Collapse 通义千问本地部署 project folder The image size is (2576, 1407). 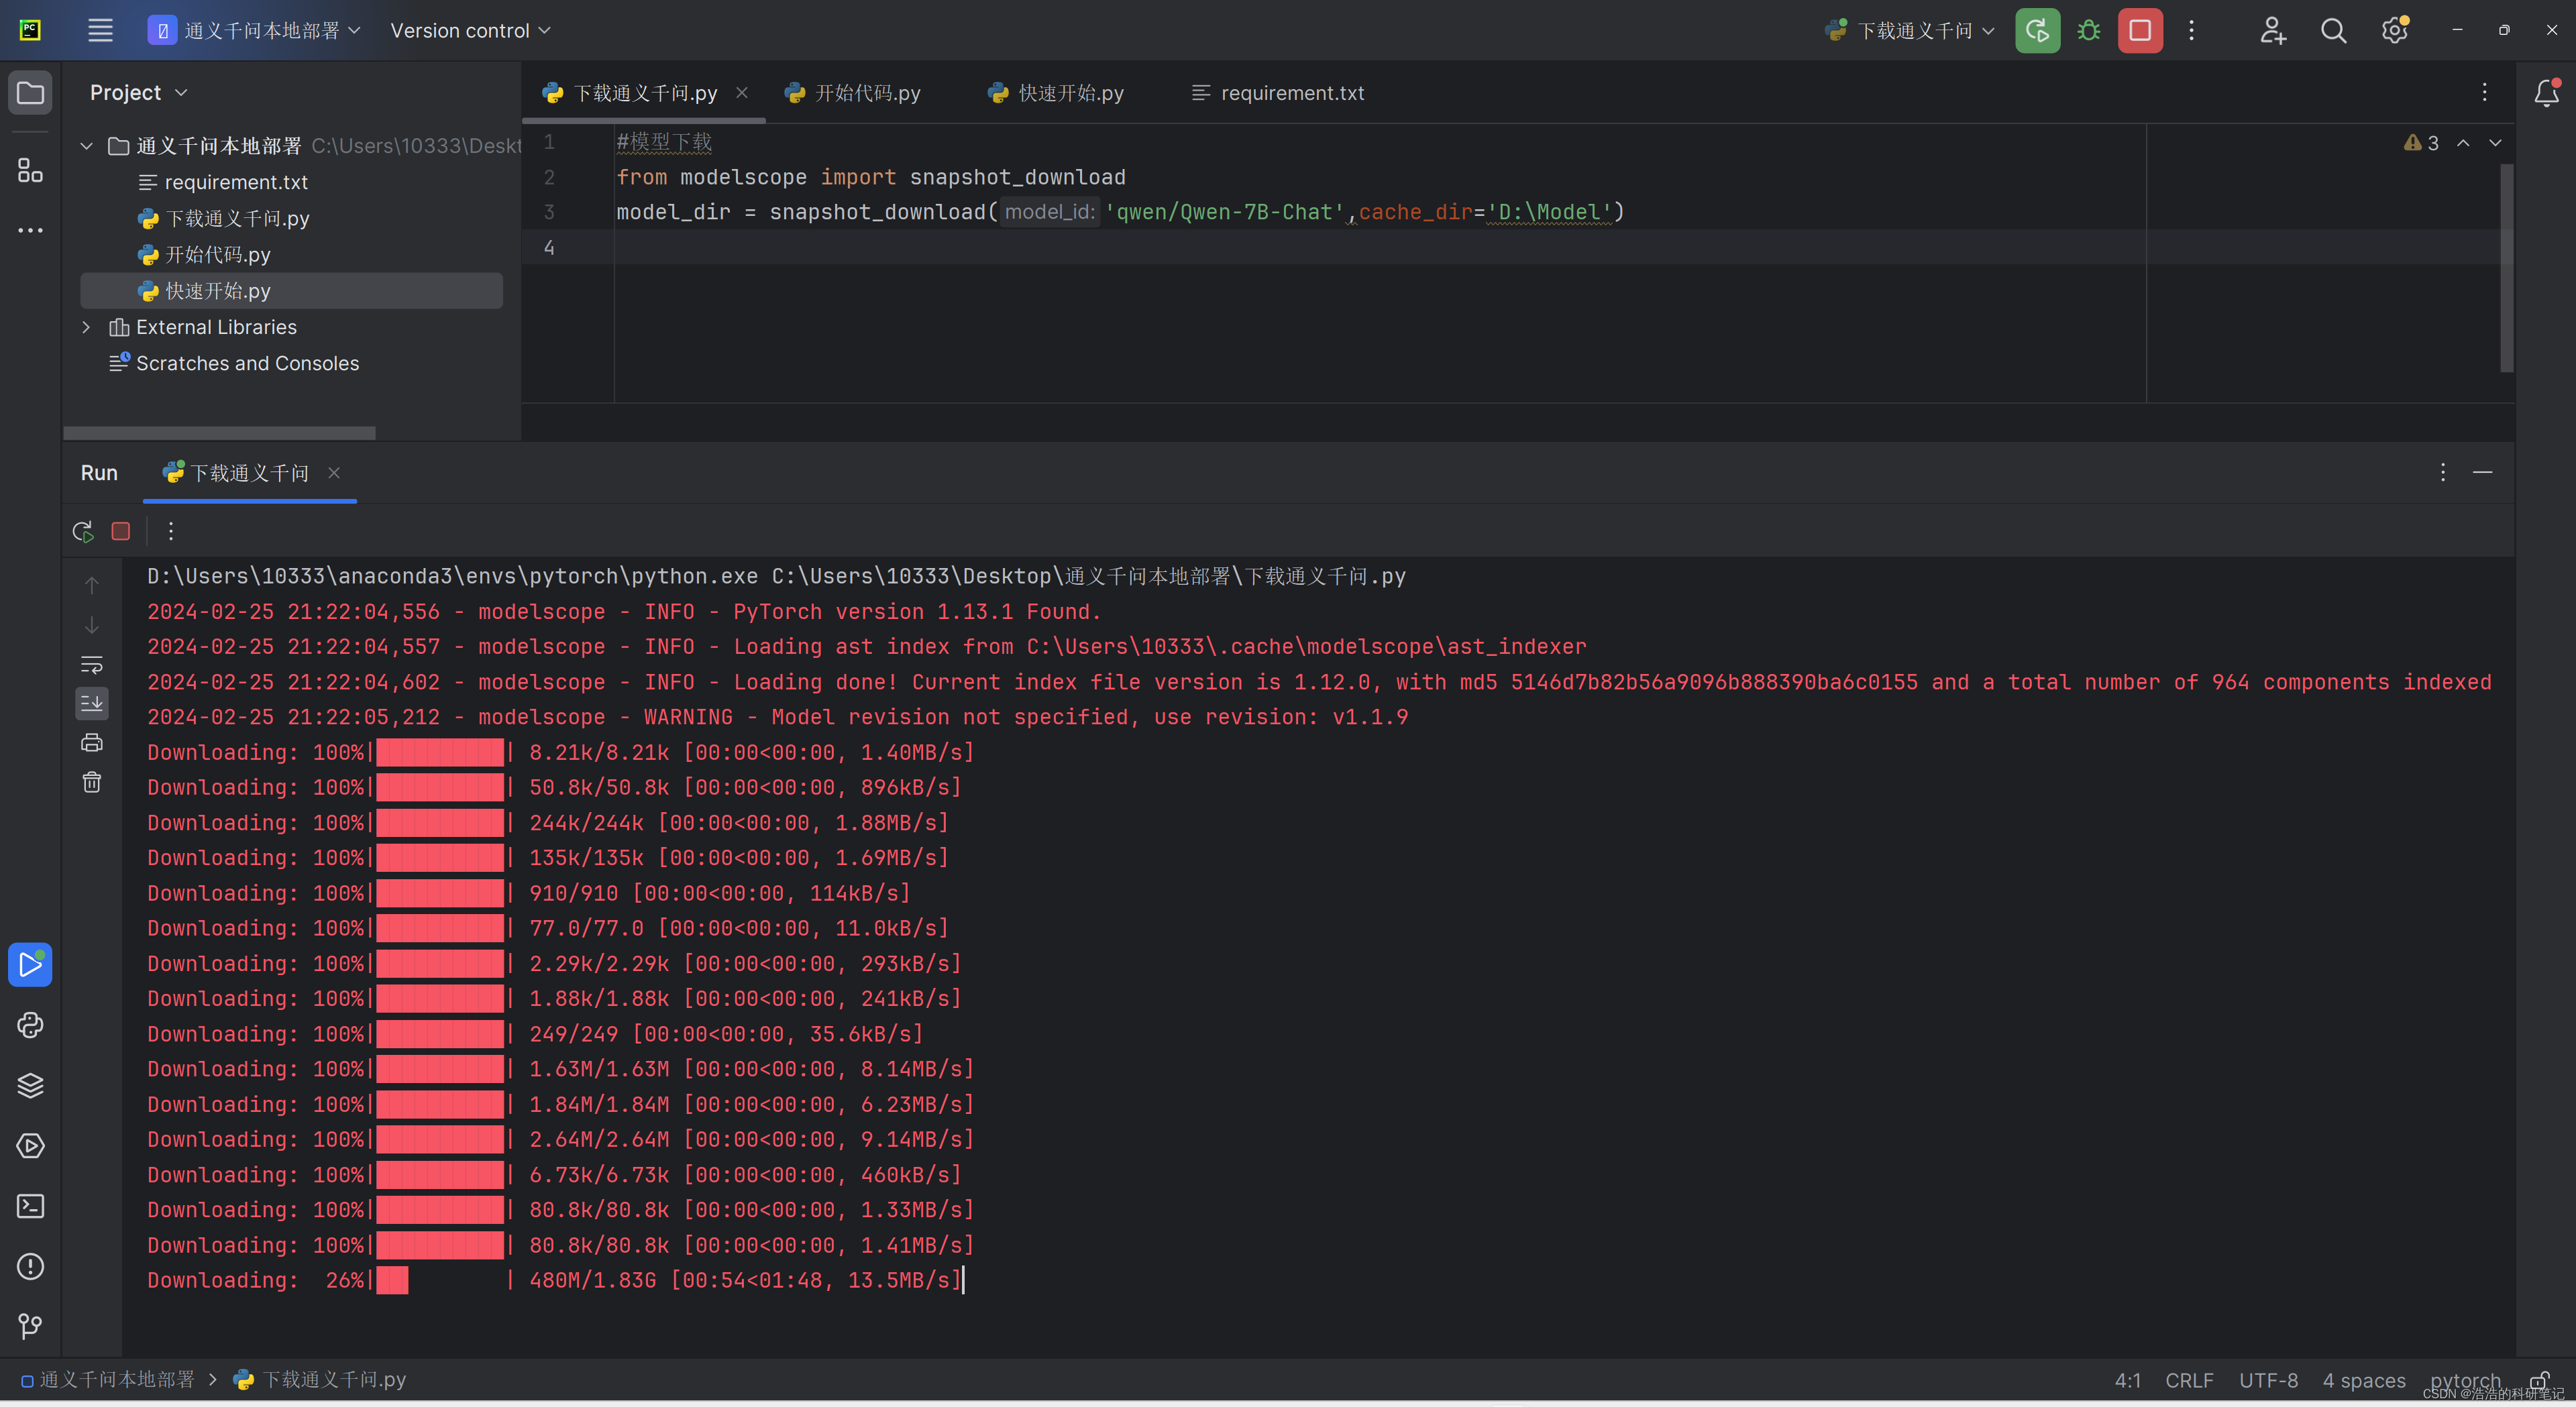tap(87, 146)
